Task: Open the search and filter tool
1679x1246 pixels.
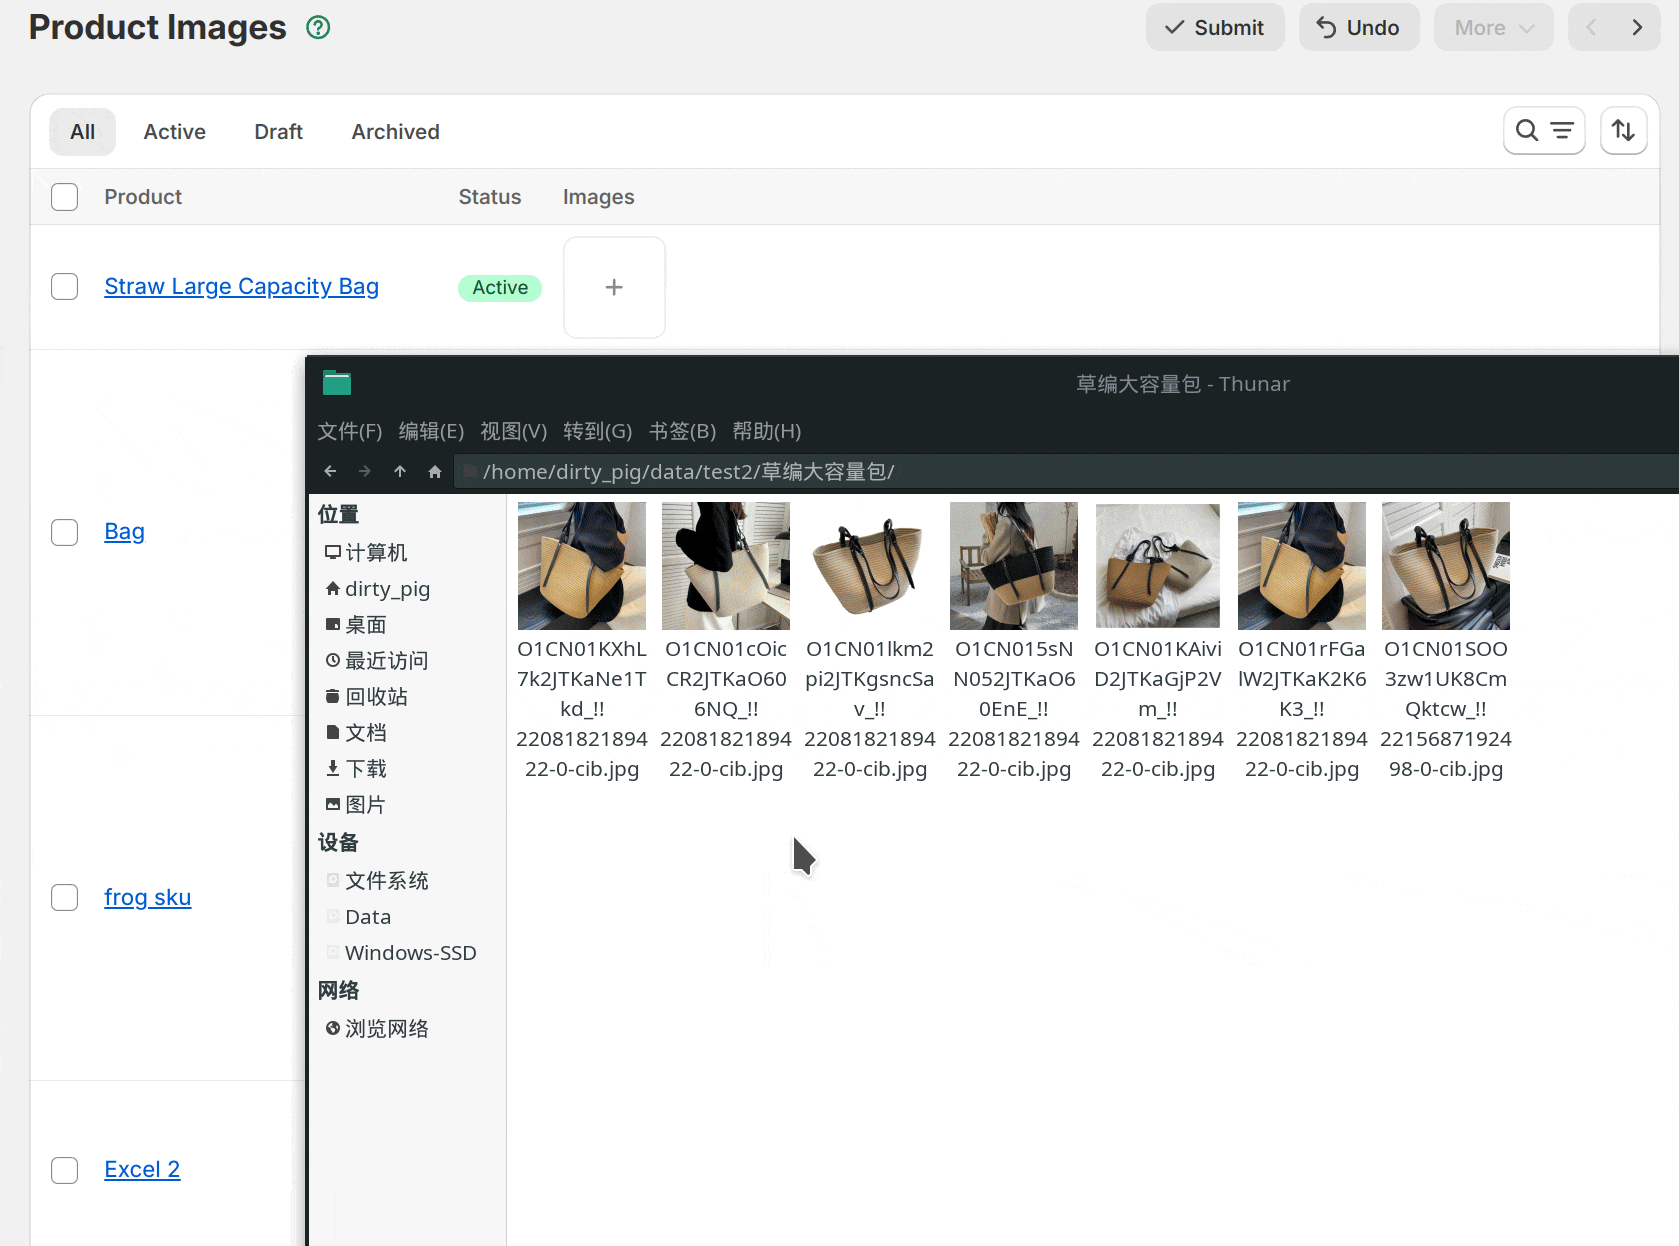Action: pyautogui.click(x=1543, y=131)
